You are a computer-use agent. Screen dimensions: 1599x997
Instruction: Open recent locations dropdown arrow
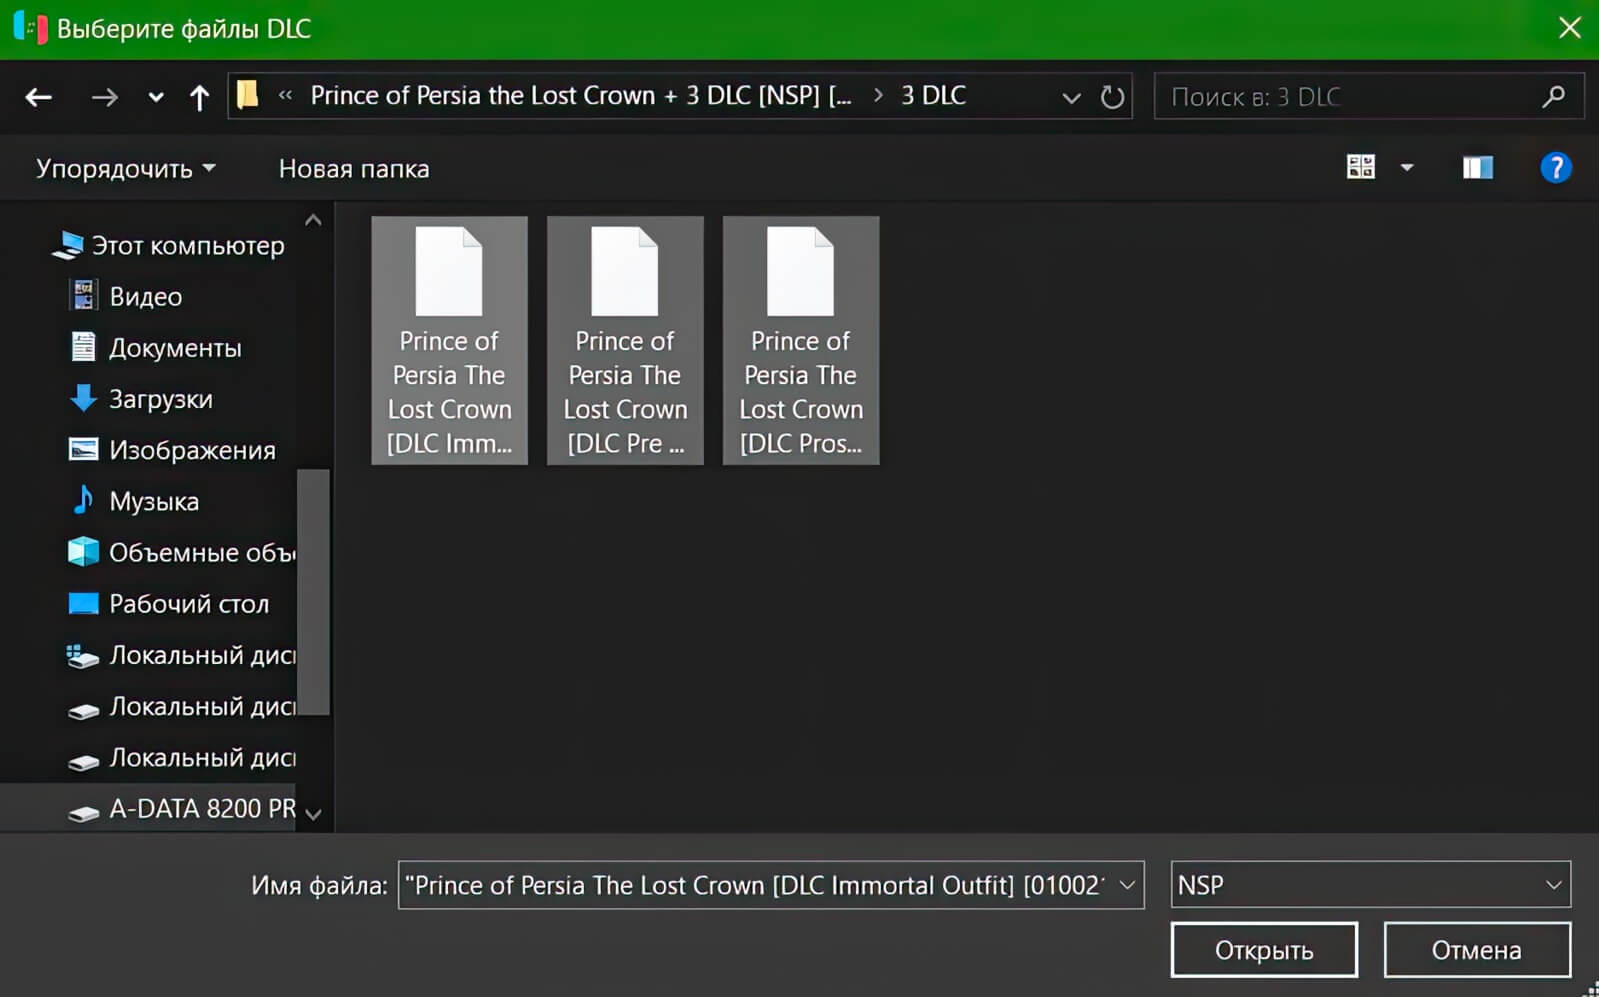point(155,97)
